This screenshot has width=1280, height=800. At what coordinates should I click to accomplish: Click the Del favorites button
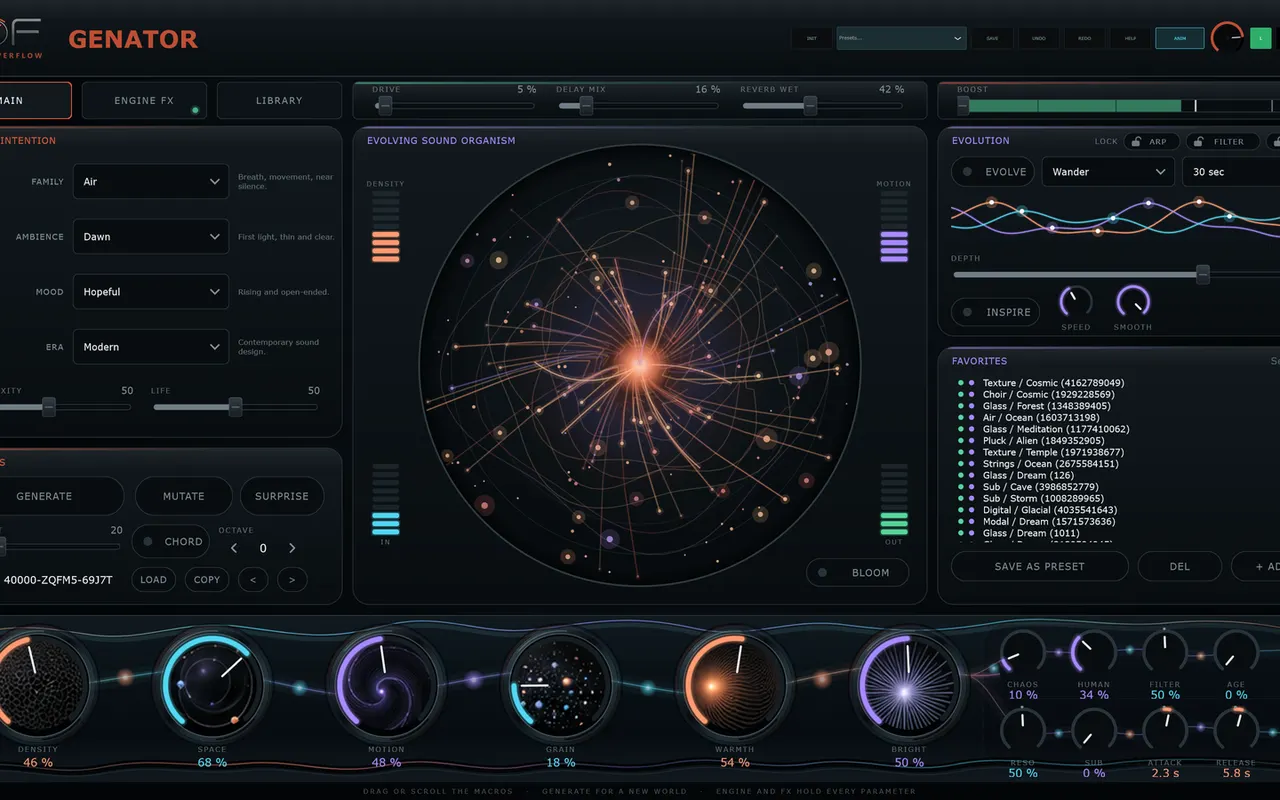point(1180,566)
